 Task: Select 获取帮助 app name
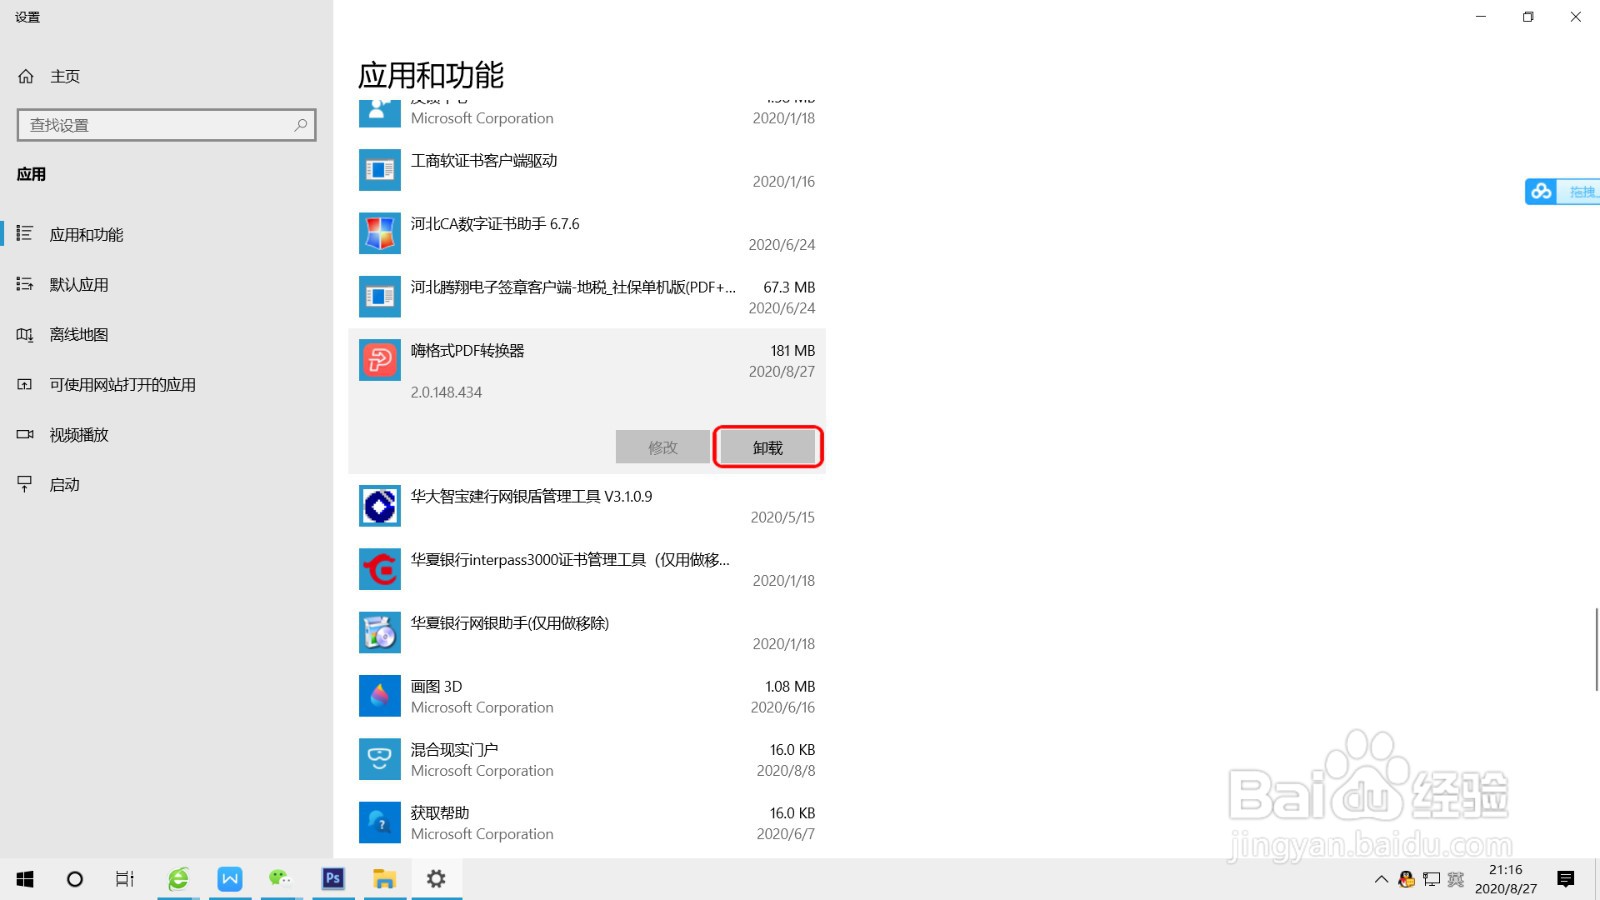pos(440,813)
